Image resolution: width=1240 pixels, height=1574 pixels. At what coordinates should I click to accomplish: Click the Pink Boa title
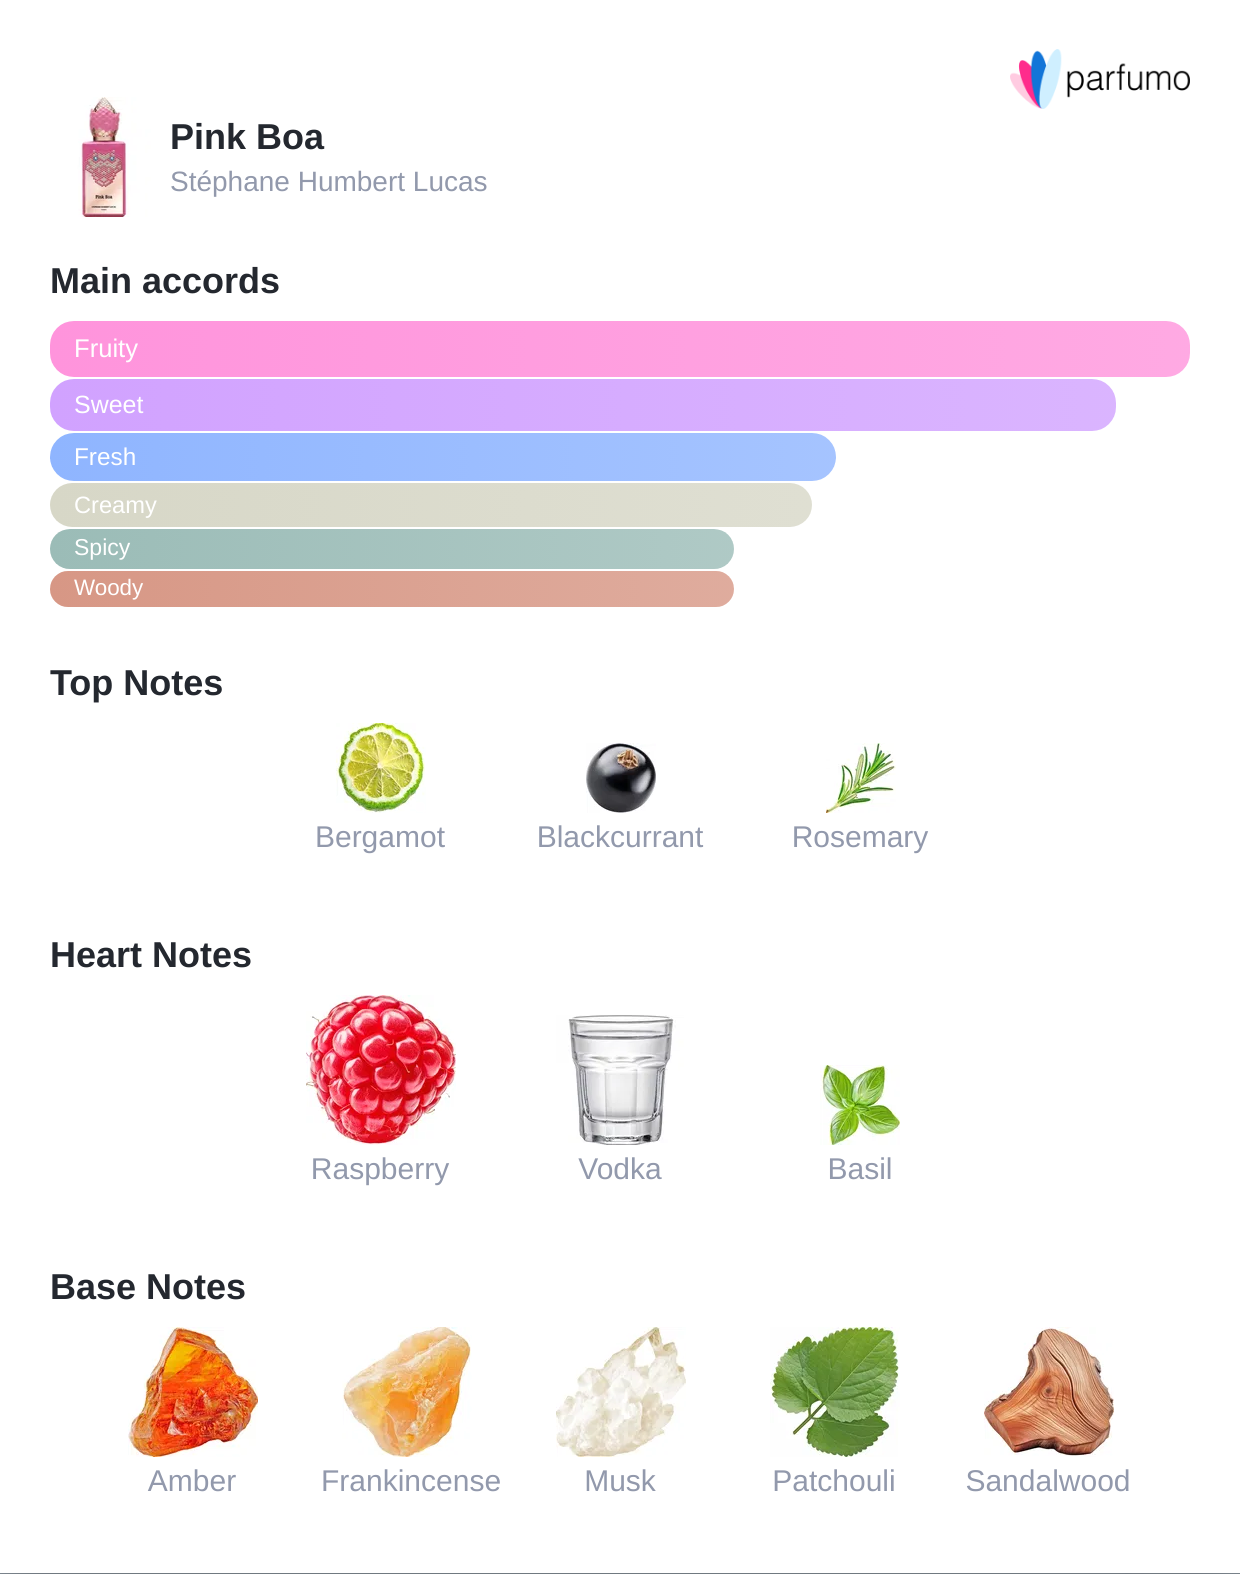[247, 137]
